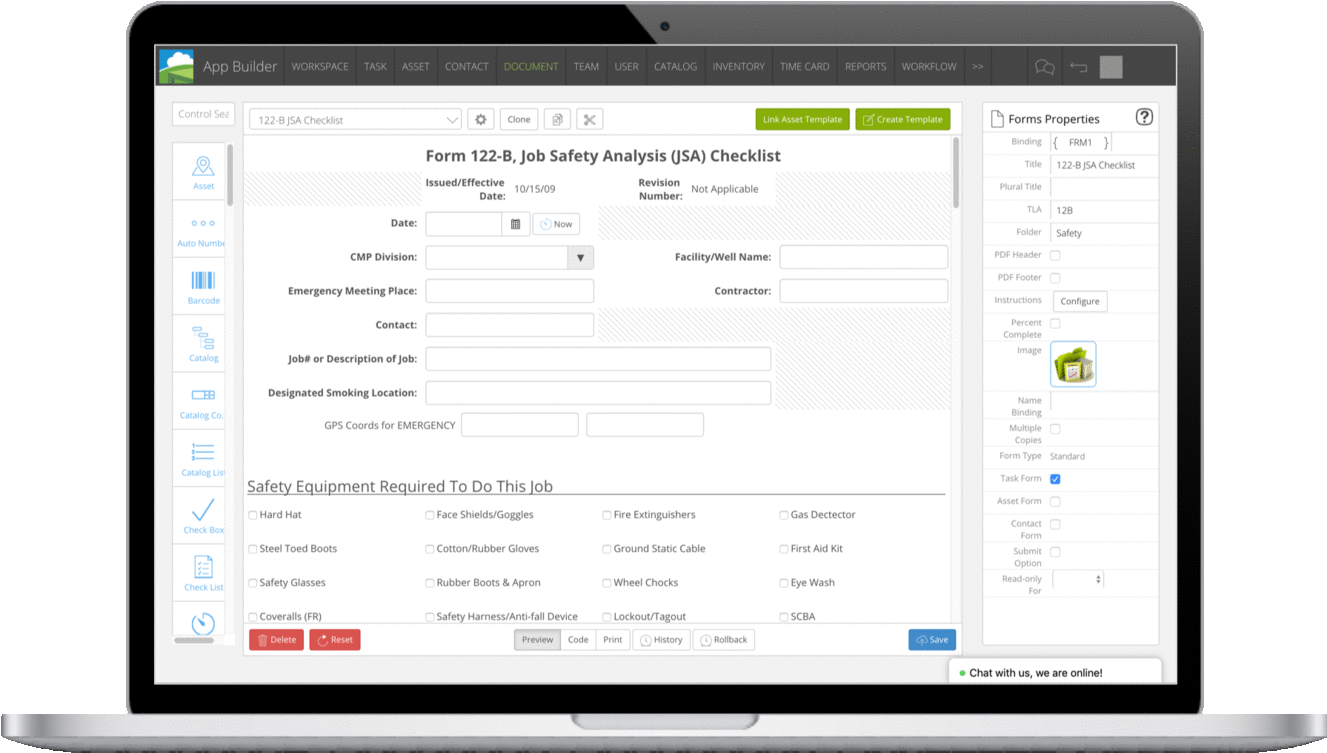Pick the Check List widget

point(202,571)
